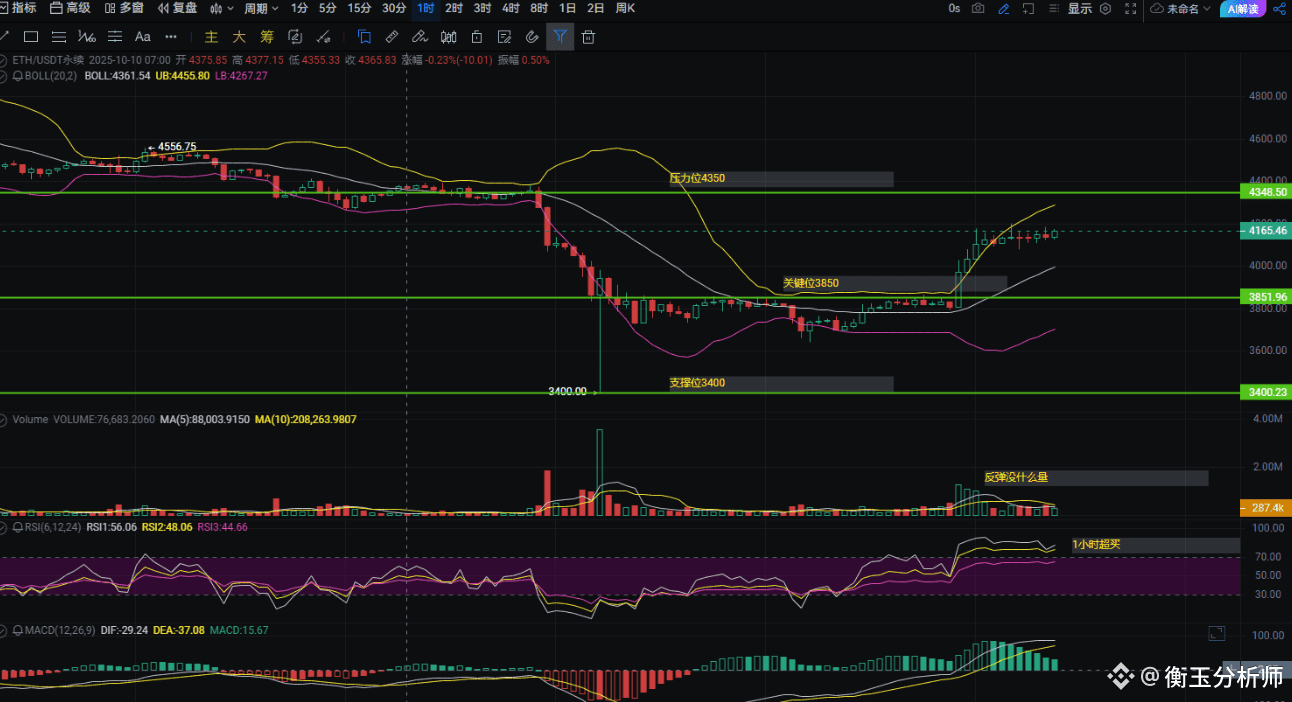Toggle the MACD indicator panel circle

pos(5,630)
